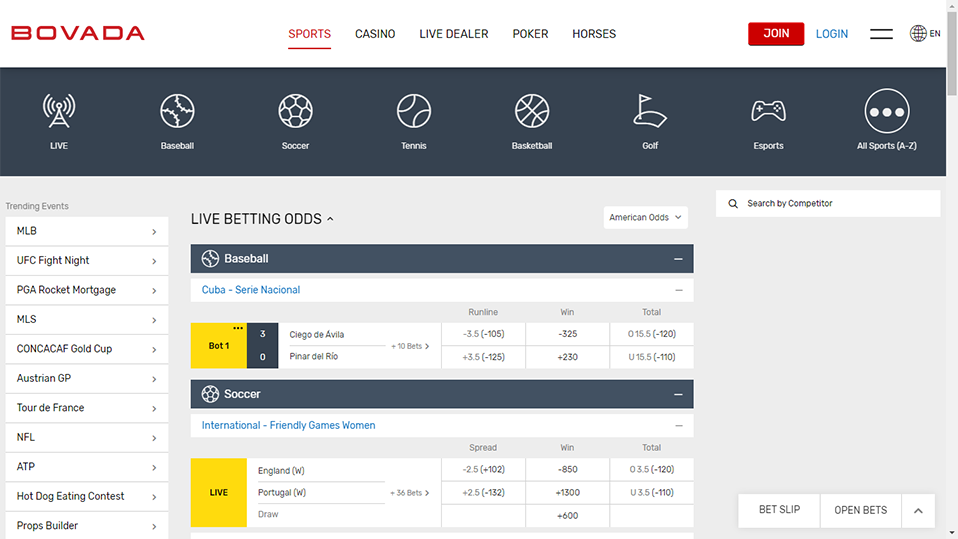Open the American Odds format dropdown

click(x=645, y=217)
